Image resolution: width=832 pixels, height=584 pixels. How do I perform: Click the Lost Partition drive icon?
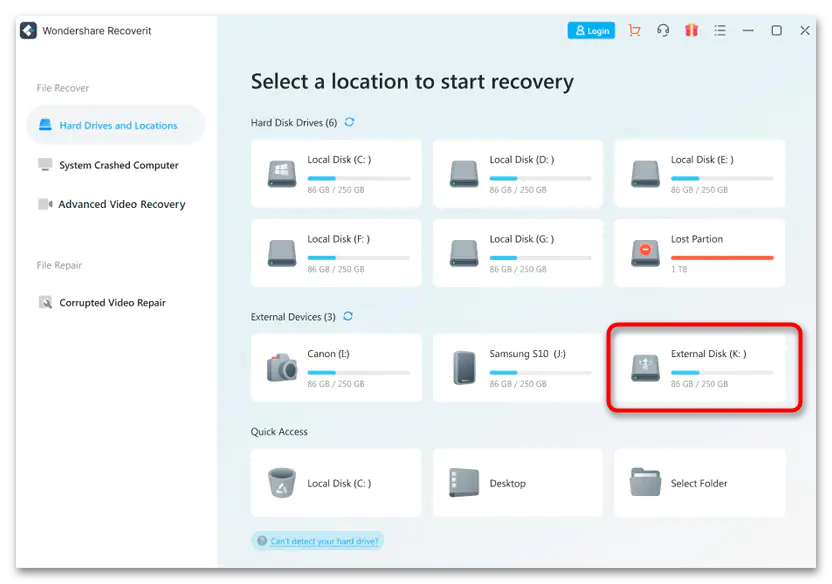645,253
